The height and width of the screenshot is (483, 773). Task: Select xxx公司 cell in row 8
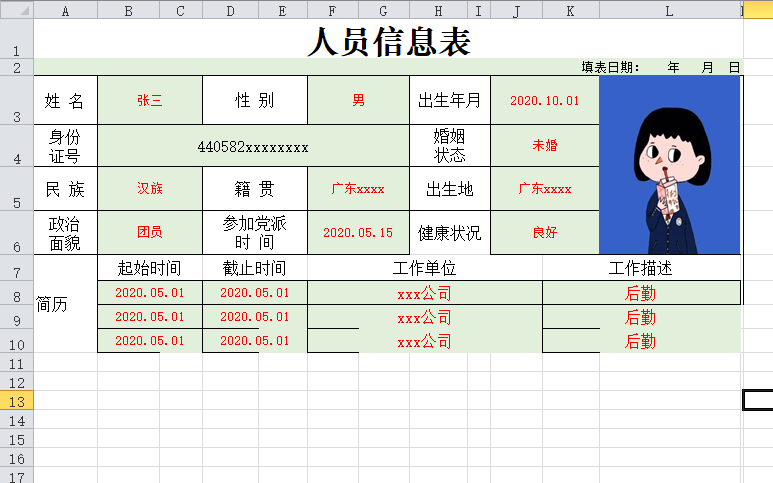click(425, 293)
